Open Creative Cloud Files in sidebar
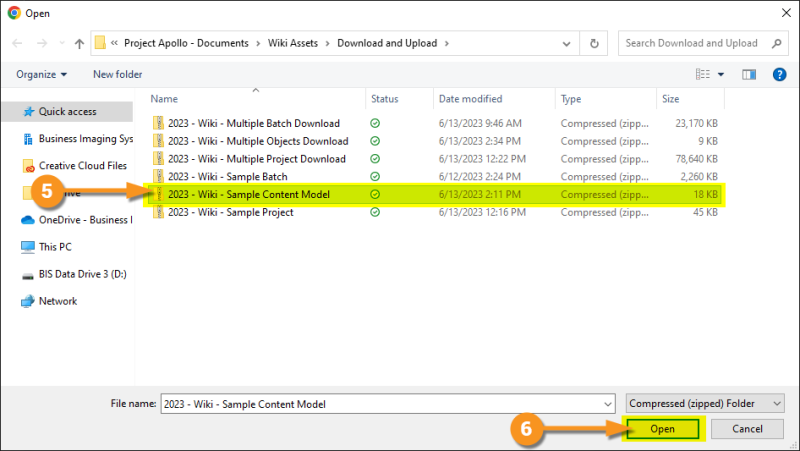This screenshot has height=451, width=800. point(83,166)
